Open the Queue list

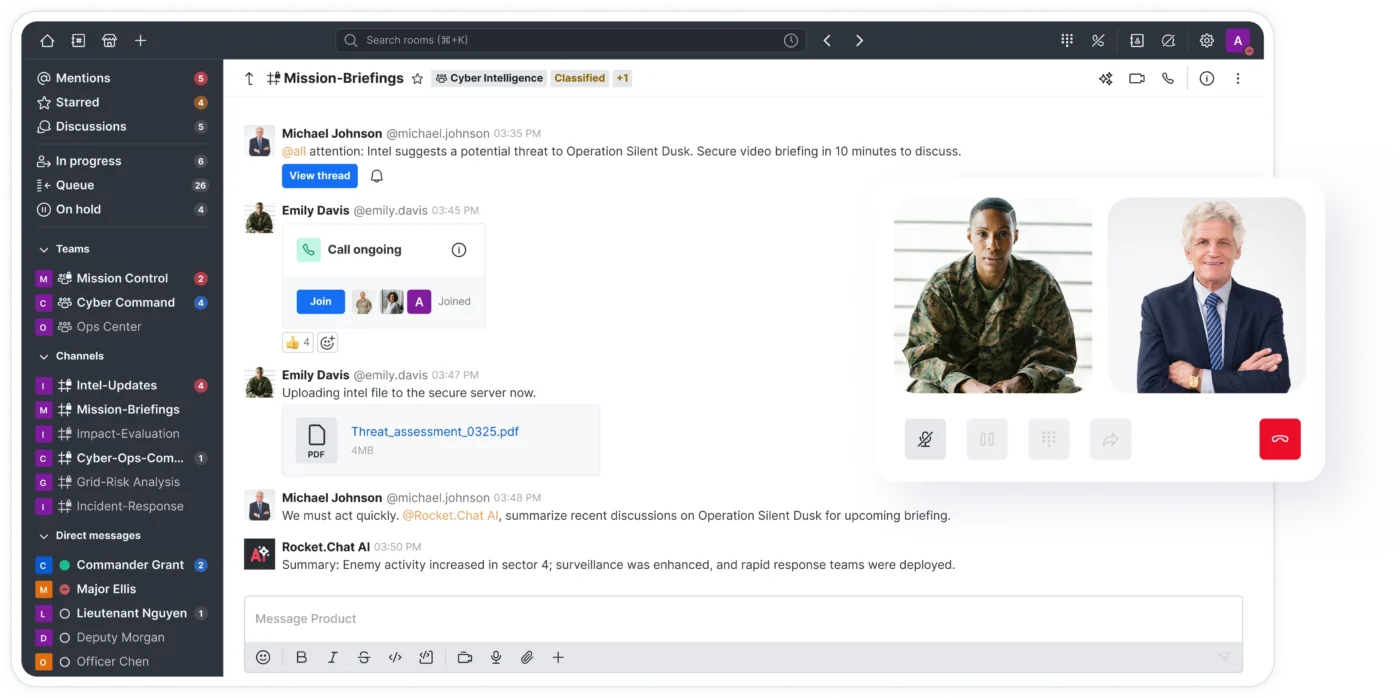[x=122, y=185]
